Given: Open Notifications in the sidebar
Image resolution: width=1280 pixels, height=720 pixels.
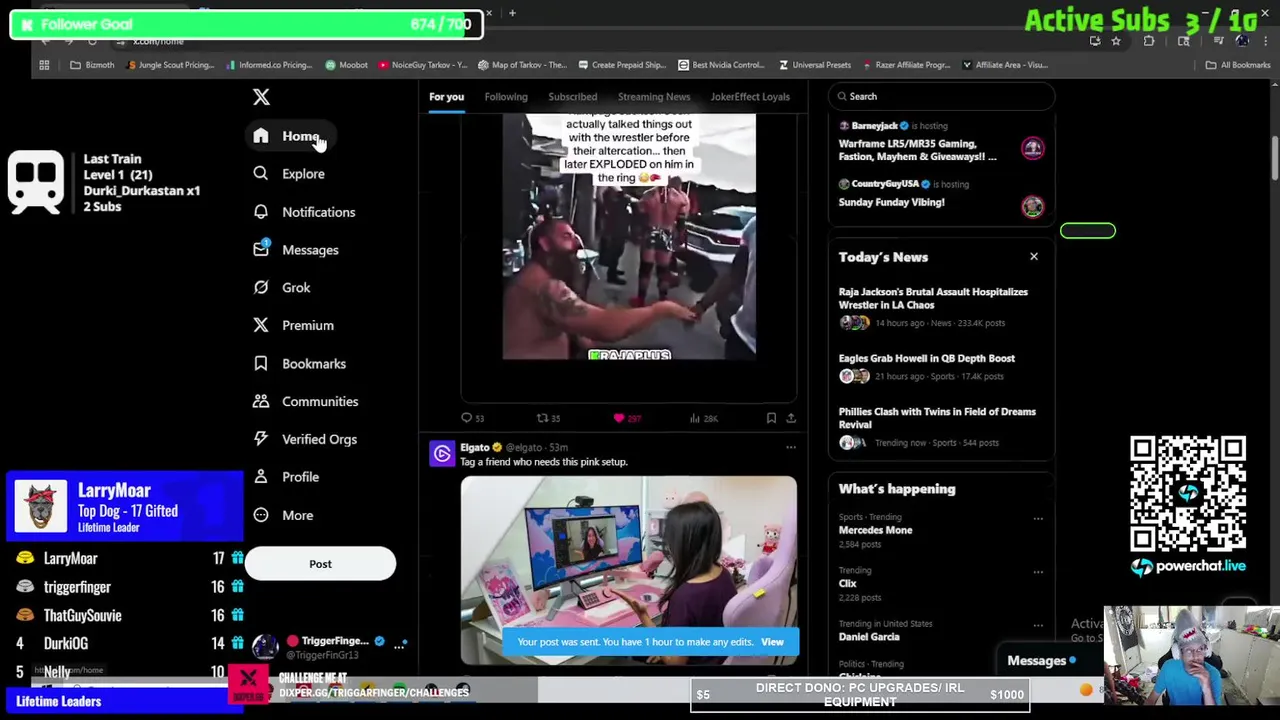Looking at the screenshot, I should (x=304, y=212).
